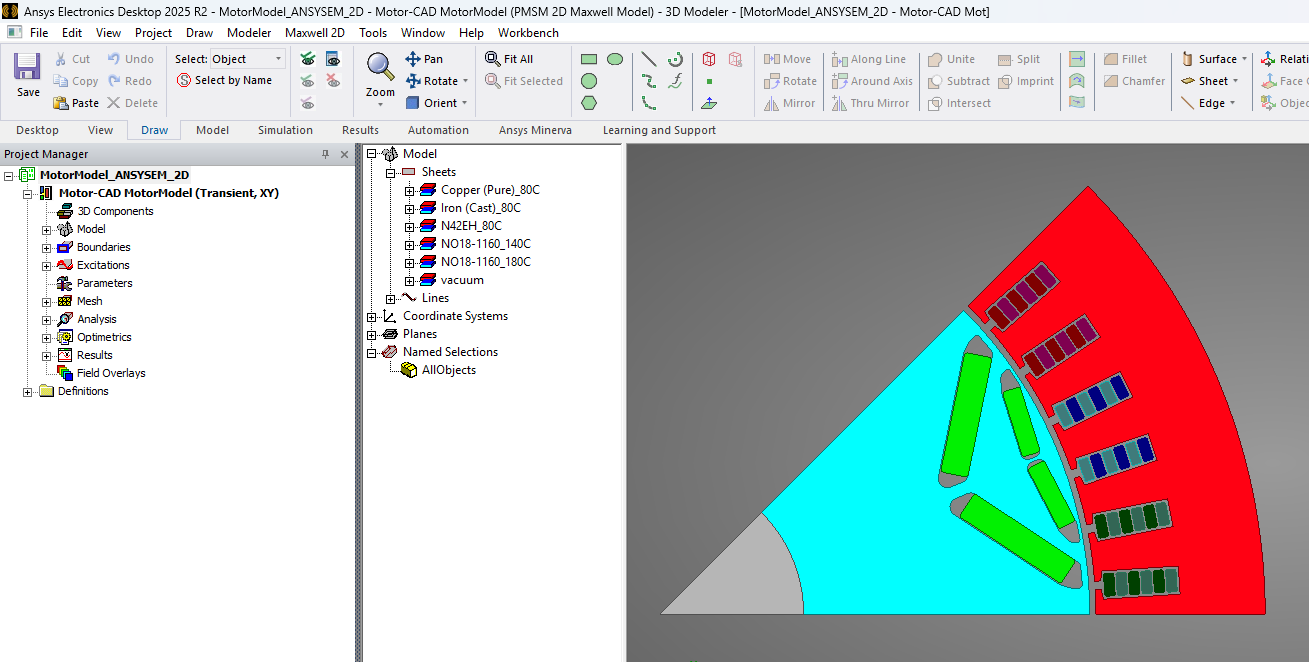This screenshot has height=662, width=1309.
Task: Select the draw line tool
Action: point(649,59)
